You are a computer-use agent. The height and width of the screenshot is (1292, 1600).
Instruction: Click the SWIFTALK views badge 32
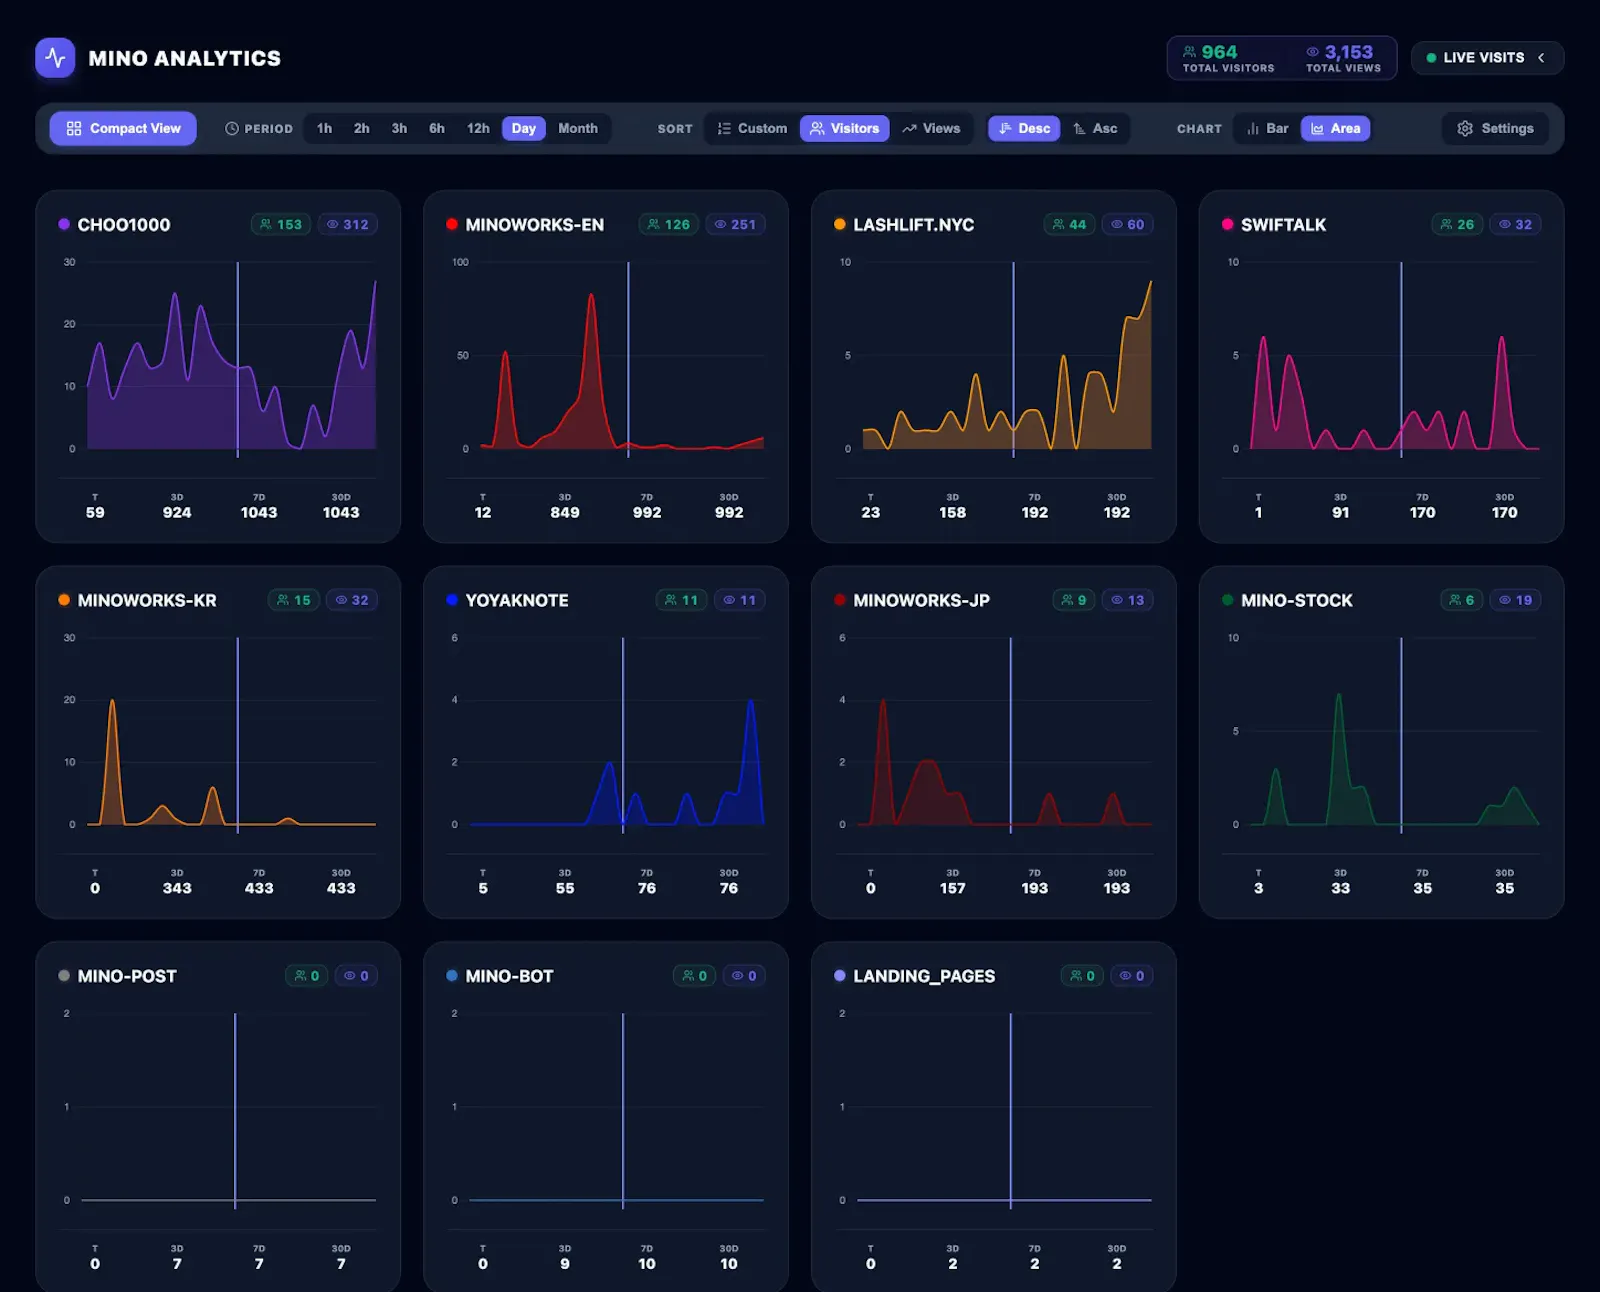click(x=1516, y=224)
